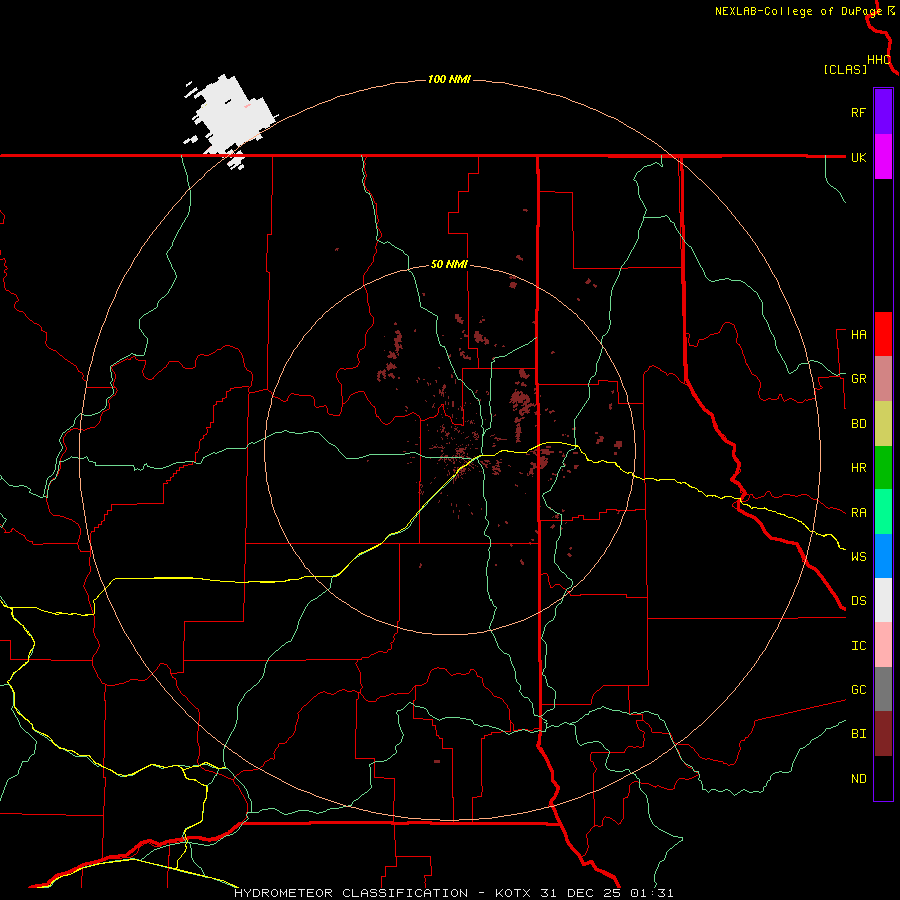This screenshot has width=900, height=900.
Task: Click the HA red legend swatch
Action: click(883, 334)
